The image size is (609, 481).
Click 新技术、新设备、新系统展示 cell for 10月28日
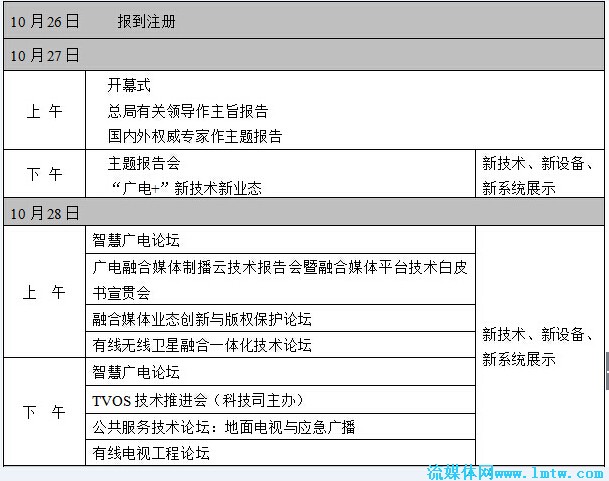pos(539,346)
